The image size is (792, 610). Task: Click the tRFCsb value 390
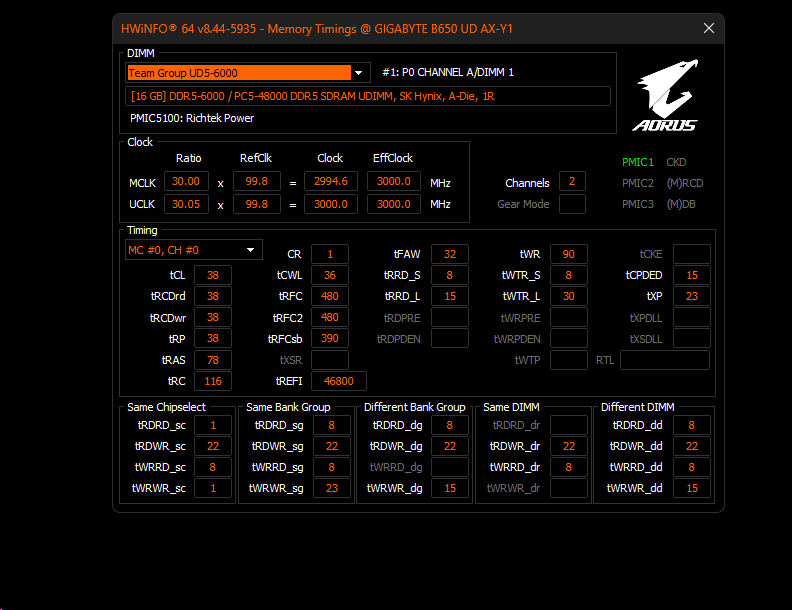[330, 338]
